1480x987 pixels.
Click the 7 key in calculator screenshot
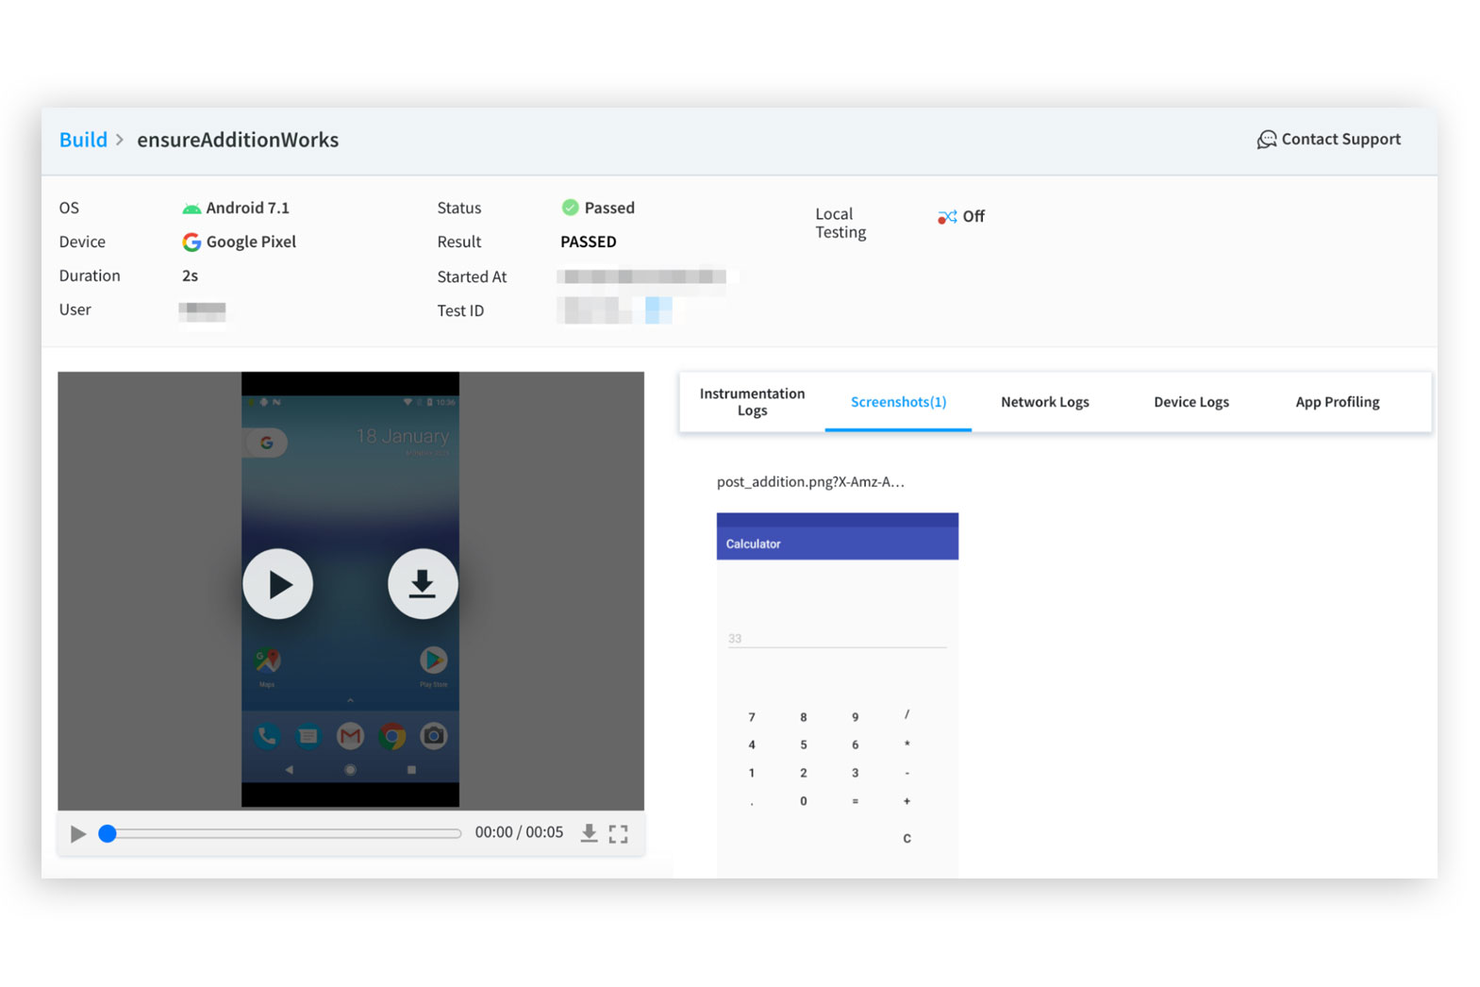[x=752, y=717]
